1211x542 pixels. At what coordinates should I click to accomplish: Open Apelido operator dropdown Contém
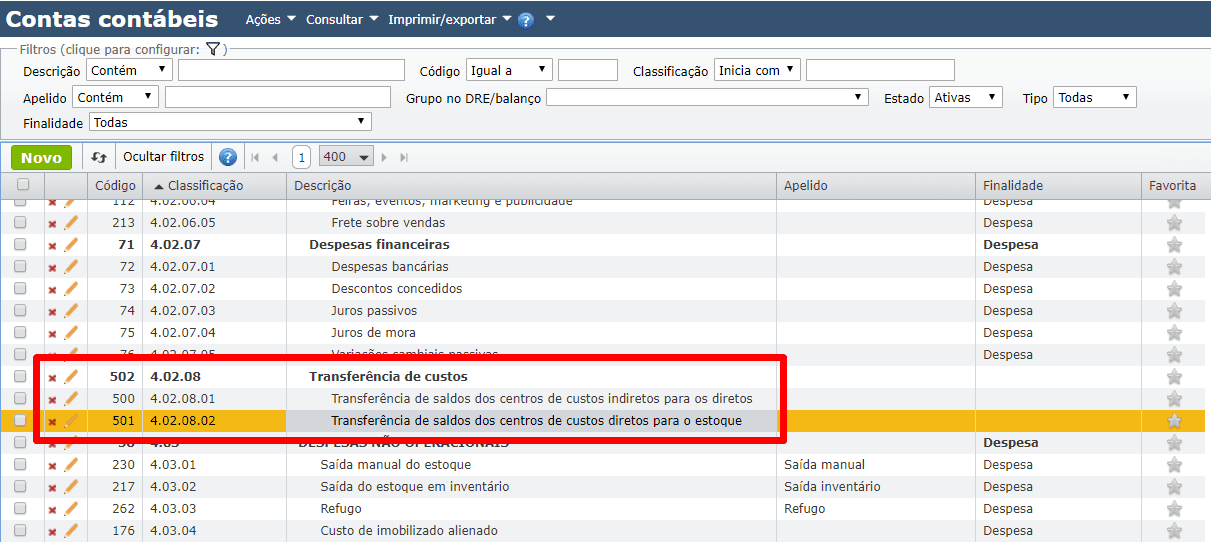click(x=115, y=97)
